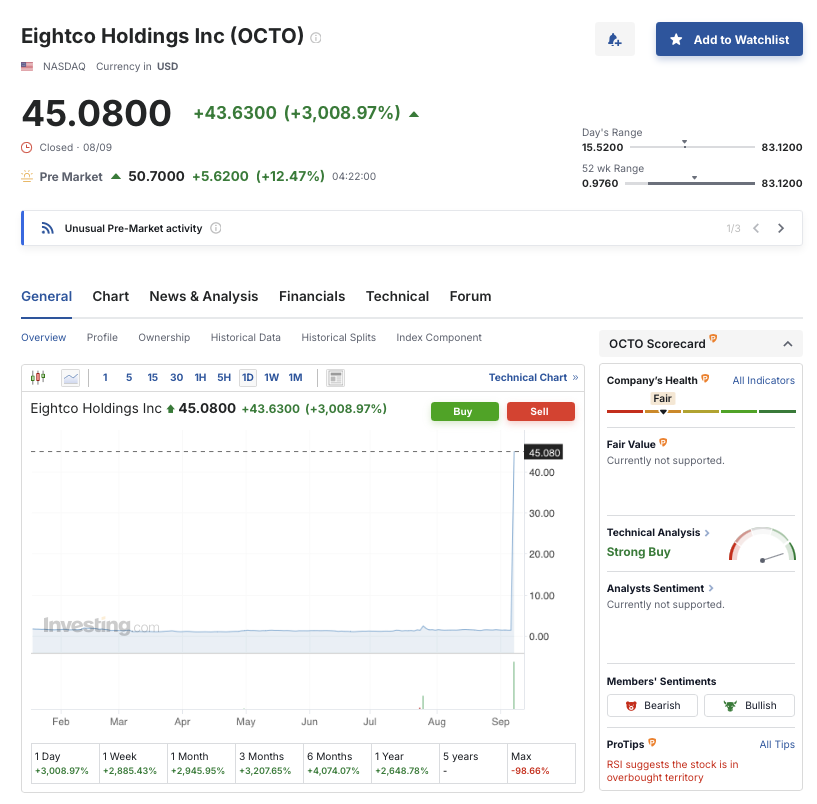This screenshot has width=817, height=804.
Task: Open All Tips link
Action: (x=777, y=745)
